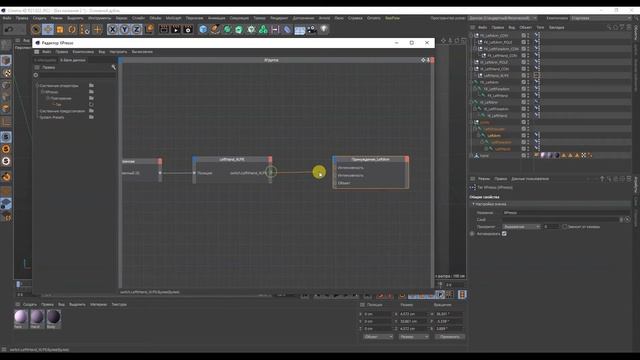Open Объект dropdown in coordinates panel
The width and height of the screenshot is (640, 360).
coord(378,337)
